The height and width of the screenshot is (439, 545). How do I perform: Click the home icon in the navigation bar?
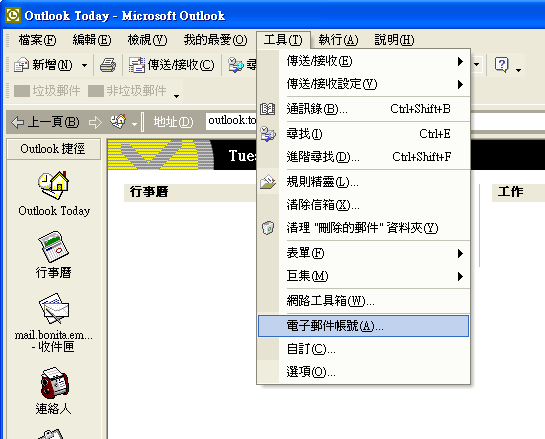pos(118,122)
